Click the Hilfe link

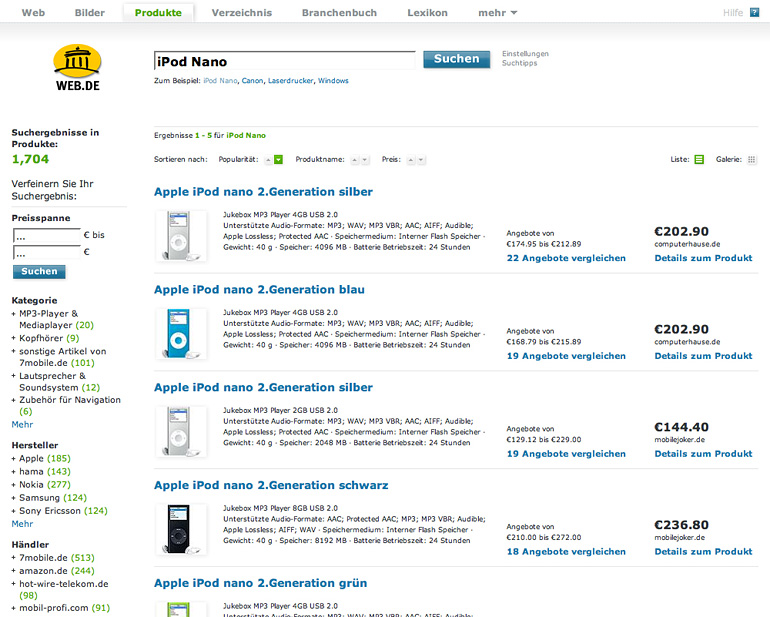pos(733,13)
